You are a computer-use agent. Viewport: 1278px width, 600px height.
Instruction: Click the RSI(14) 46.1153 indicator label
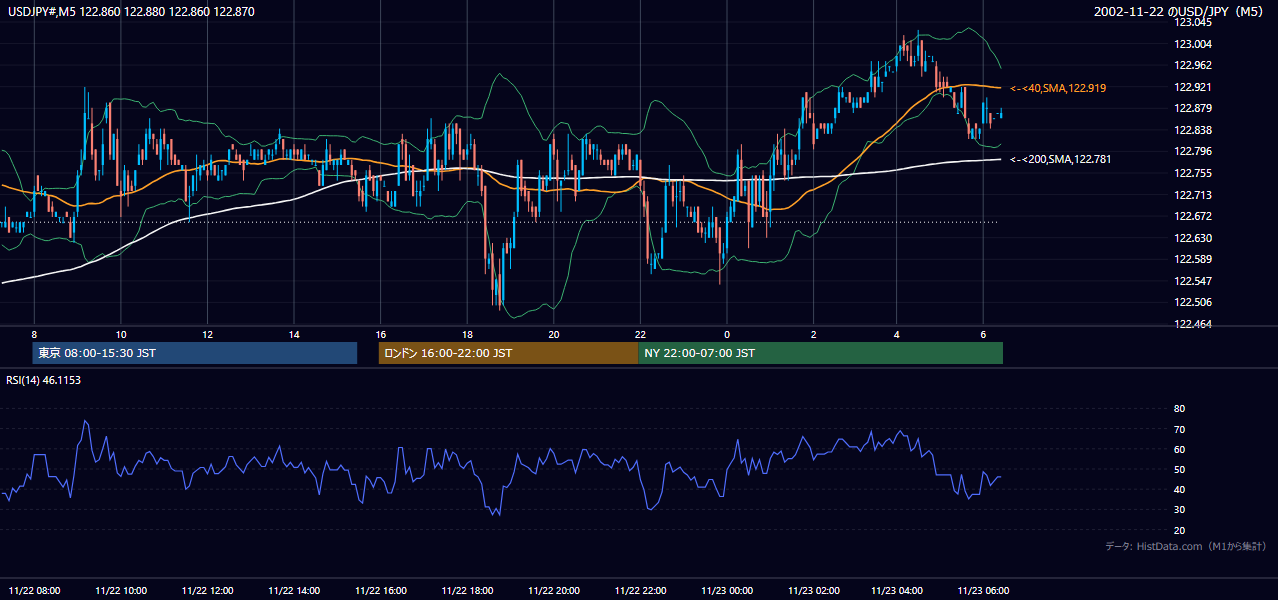coord(43,380)
